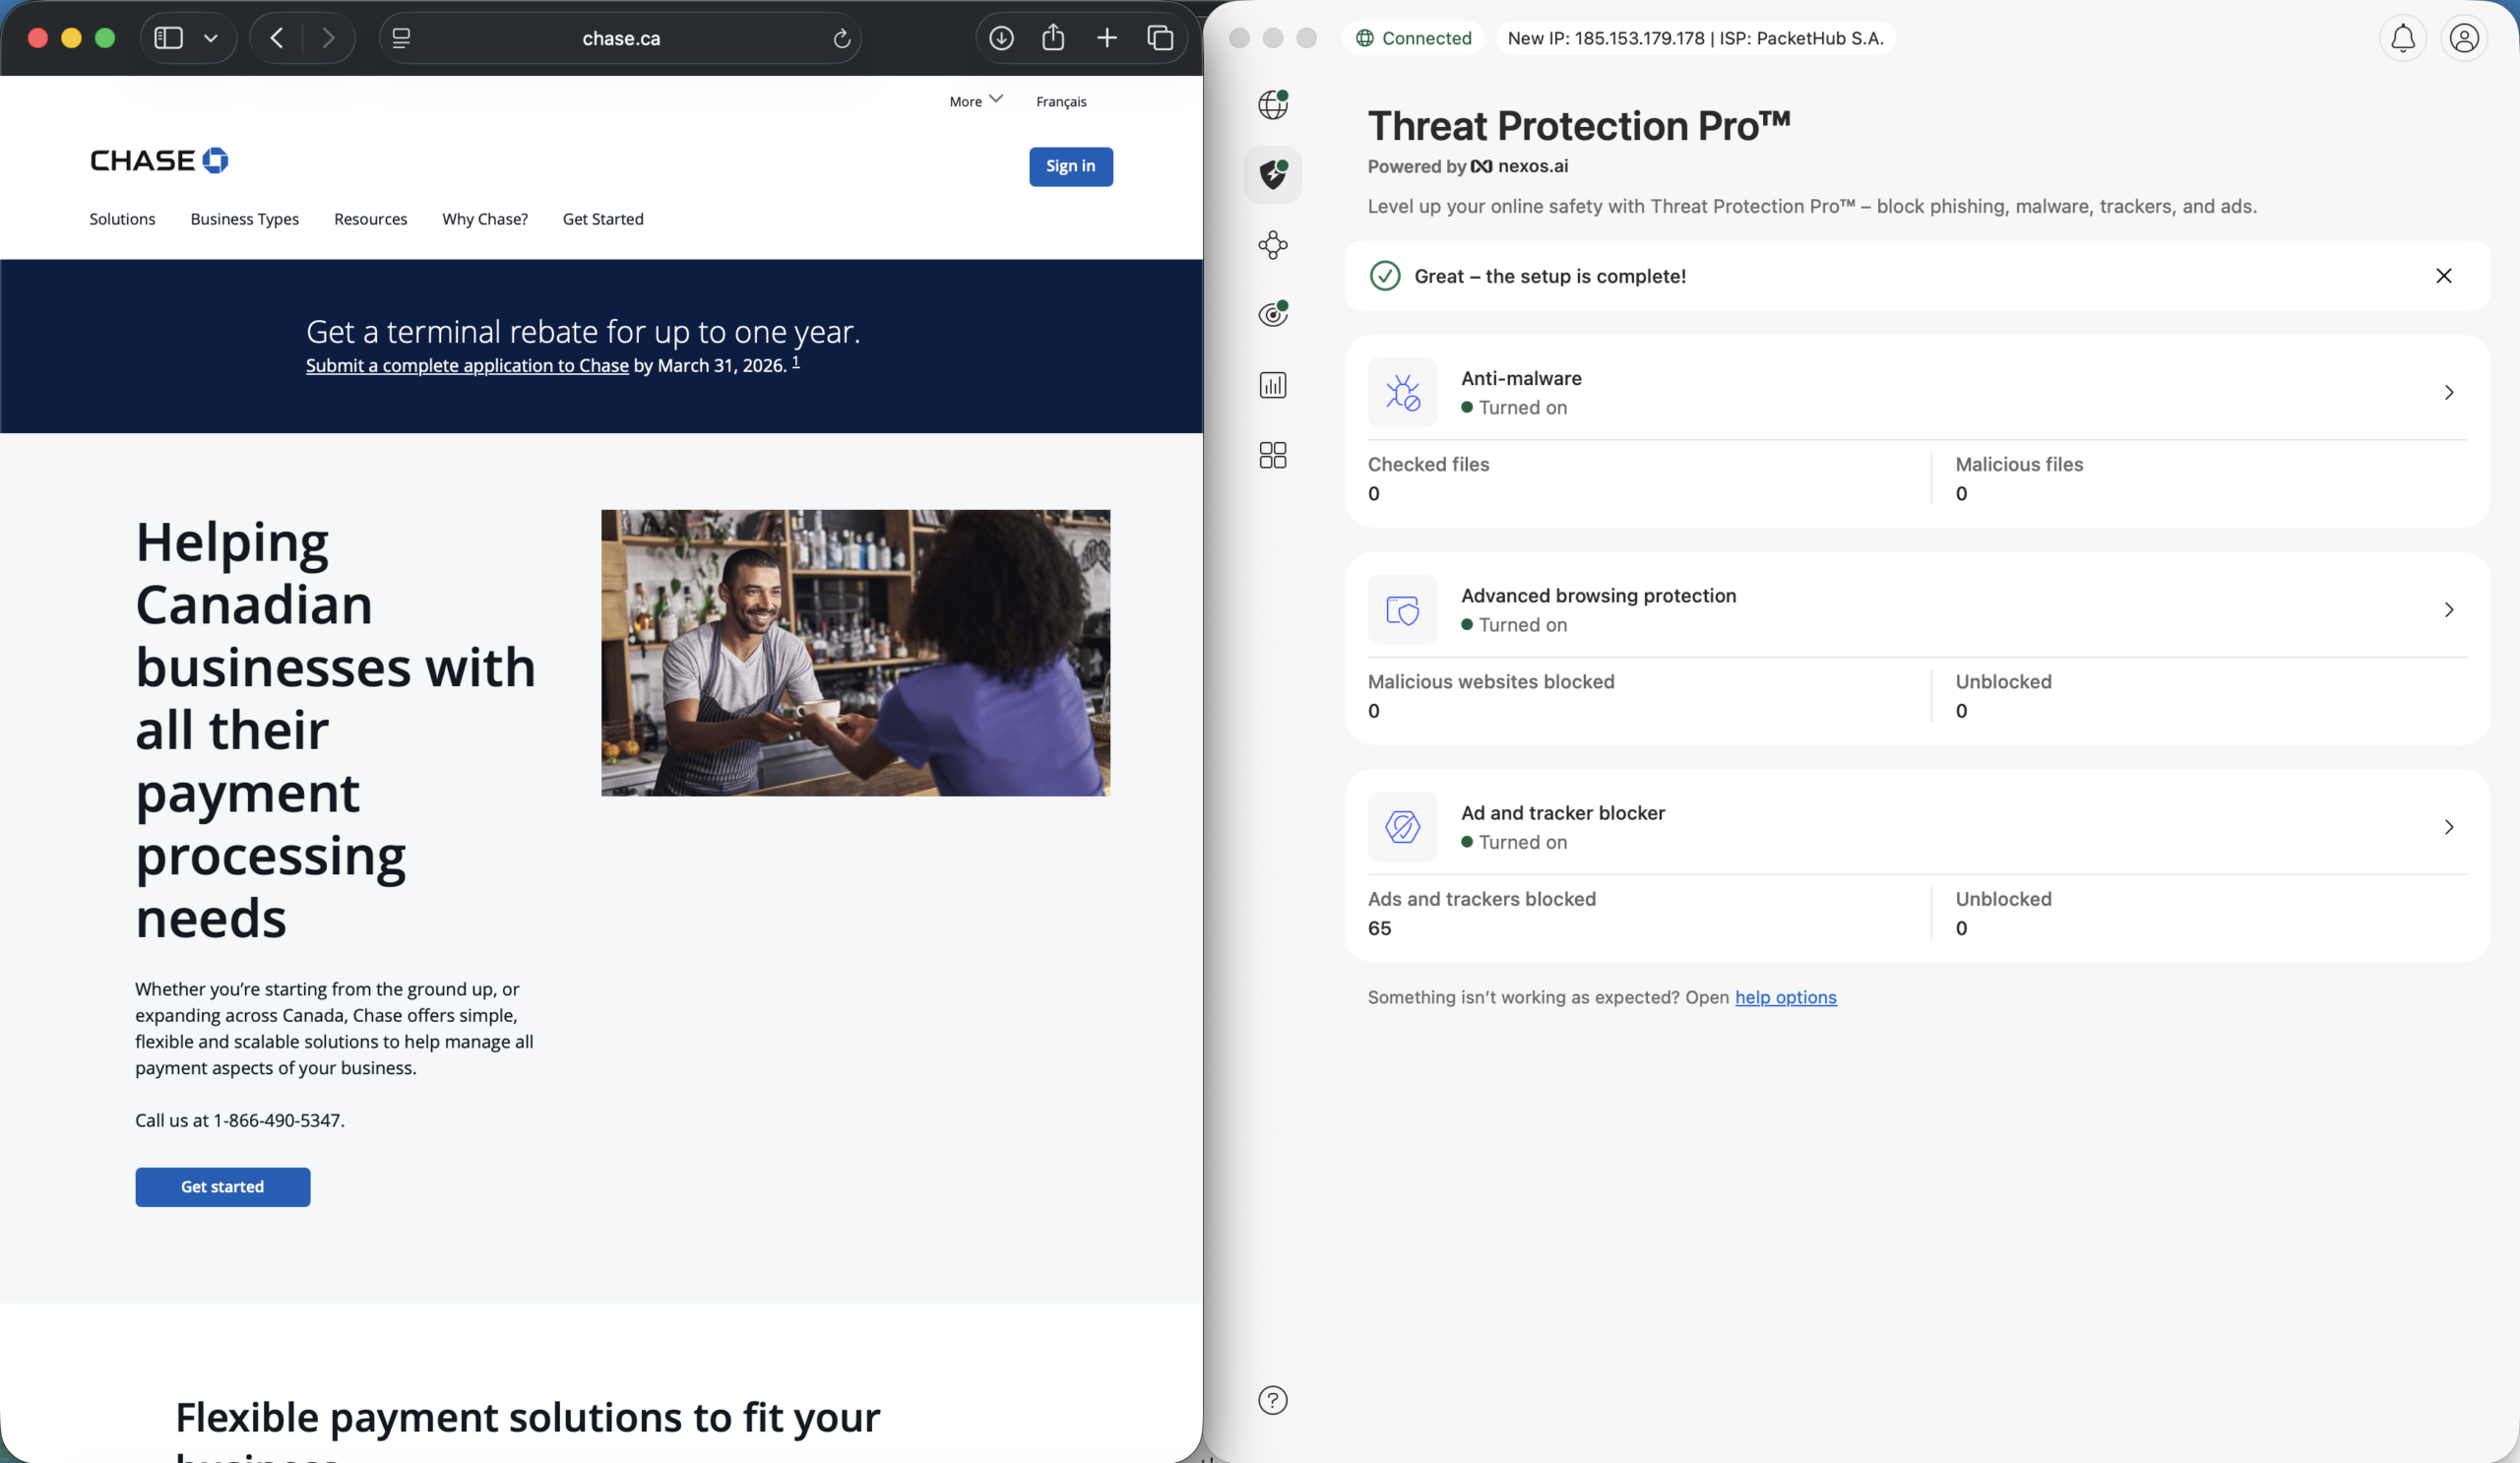The image size is (2520, 1463).
Task: Follow Submit a complete application to Chase link
Action: pos(467,366)
